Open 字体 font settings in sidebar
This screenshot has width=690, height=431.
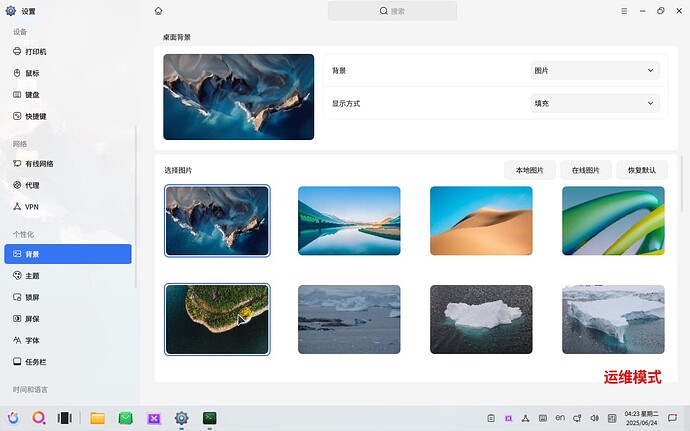coord(68,340)
